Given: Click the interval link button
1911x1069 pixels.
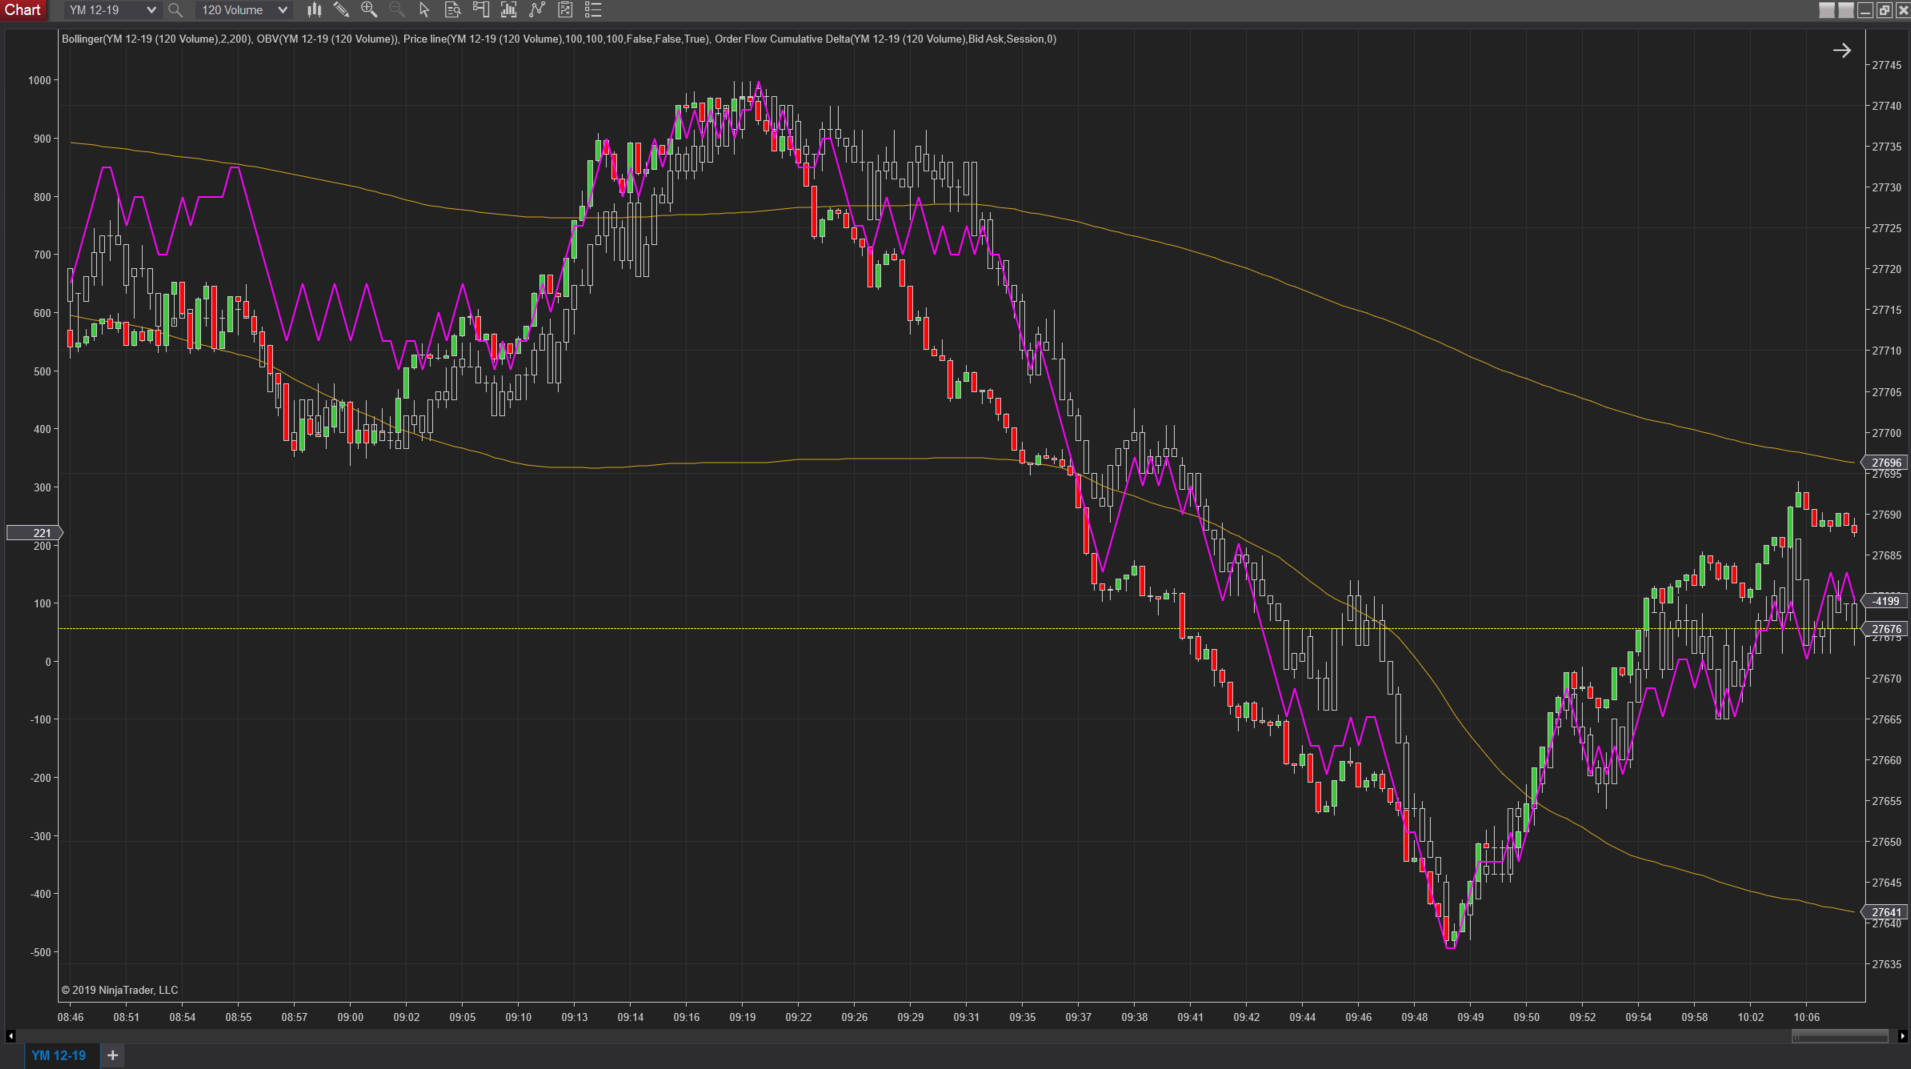Looking at the screenshot, I should pyautogui.click(x=1845, y=10).
